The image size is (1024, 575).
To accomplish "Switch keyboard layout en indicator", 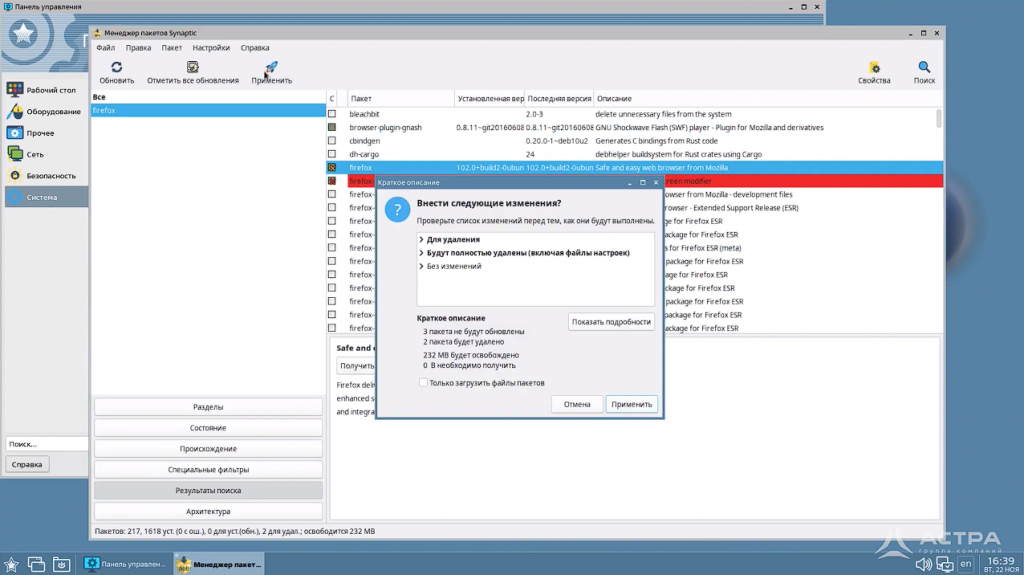I will (x=966, y=564).
